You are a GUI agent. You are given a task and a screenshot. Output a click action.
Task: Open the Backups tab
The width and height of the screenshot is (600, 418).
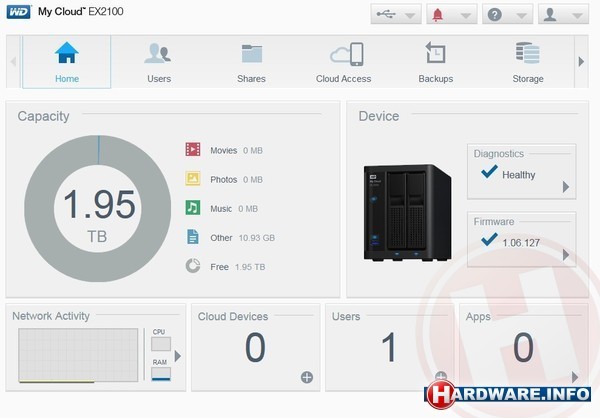[435, 62]
